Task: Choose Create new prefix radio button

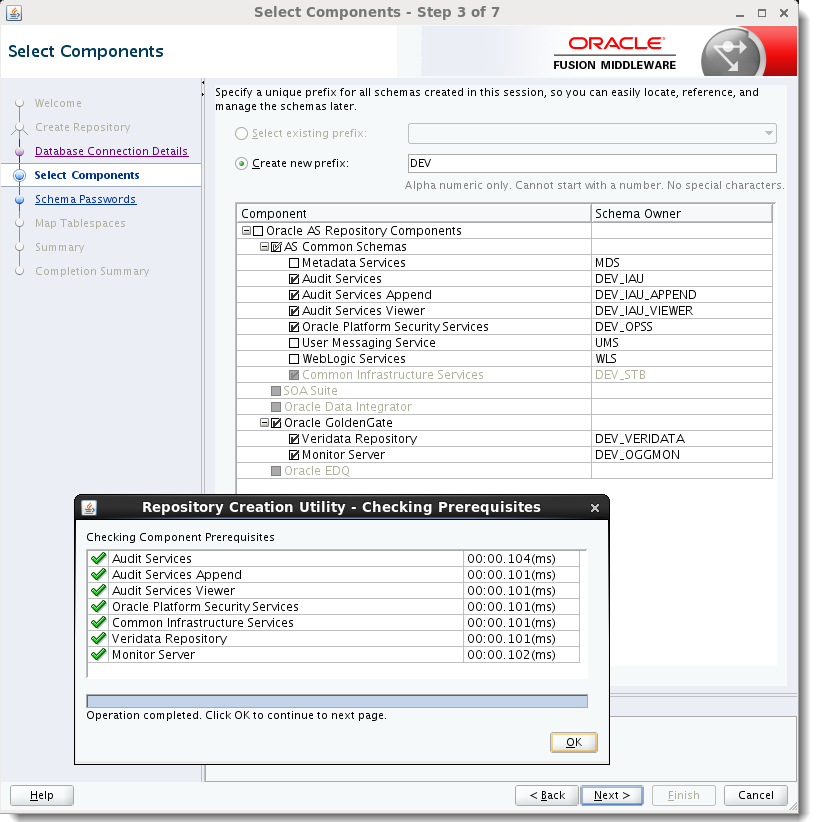Action: [241, 164]
